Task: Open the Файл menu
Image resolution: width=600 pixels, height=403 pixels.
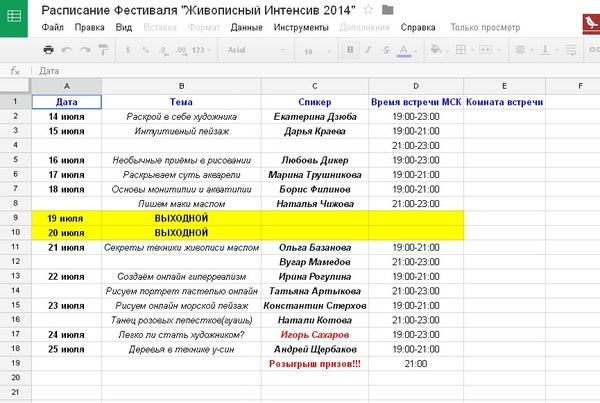Action: pyautogui.click(x=52, y=28)
